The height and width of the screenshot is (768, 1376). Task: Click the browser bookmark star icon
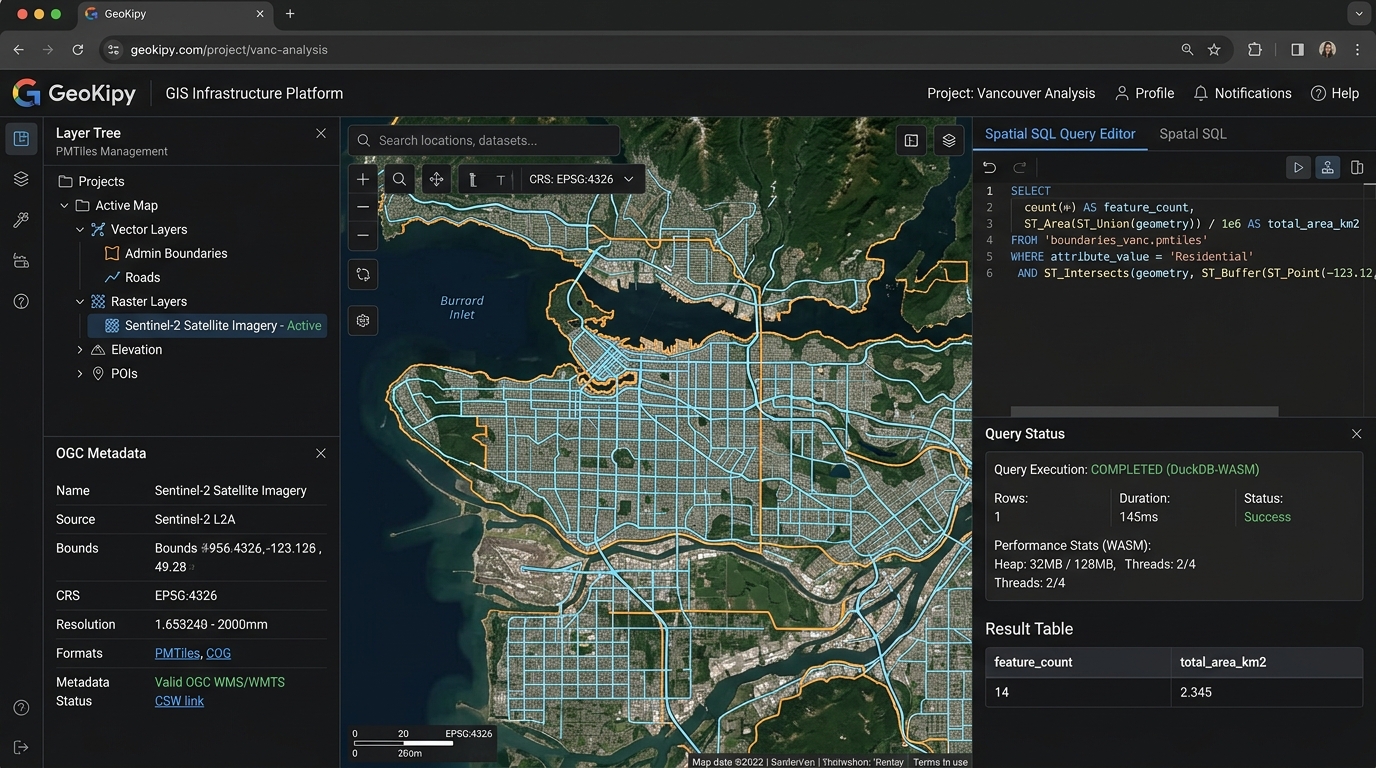[x=1214, y=49]
